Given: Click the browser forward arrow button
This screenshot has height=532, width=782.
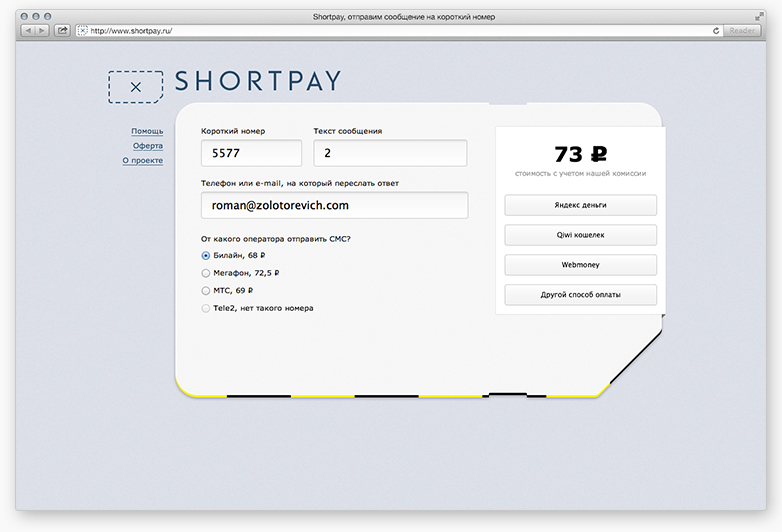Looking at the screenshot, I should pos(42,31).
